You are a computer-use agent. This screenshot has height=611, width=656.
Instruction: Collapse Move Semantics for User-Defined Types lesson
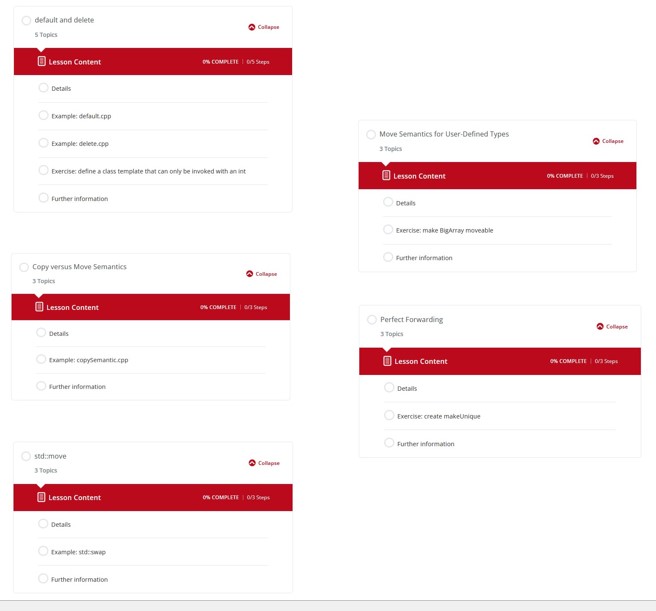608,141
